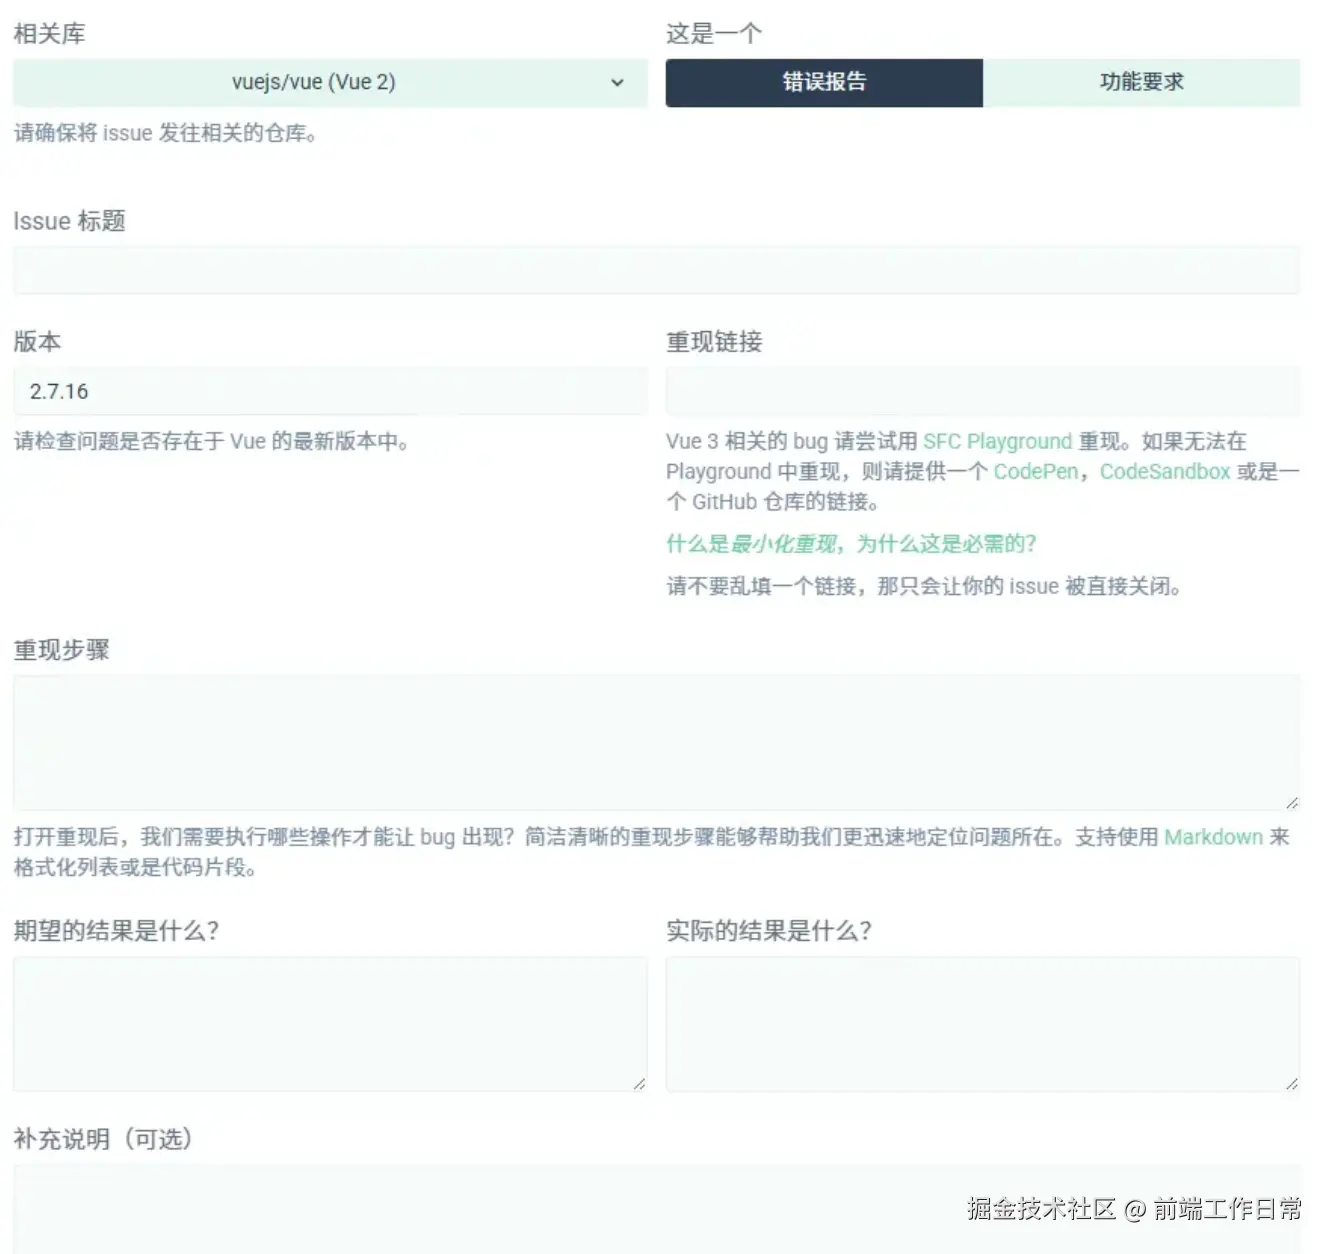Click inside the 重现步骤 textarea
This screenshot has width=1334, height=1254.
[656, 743]
